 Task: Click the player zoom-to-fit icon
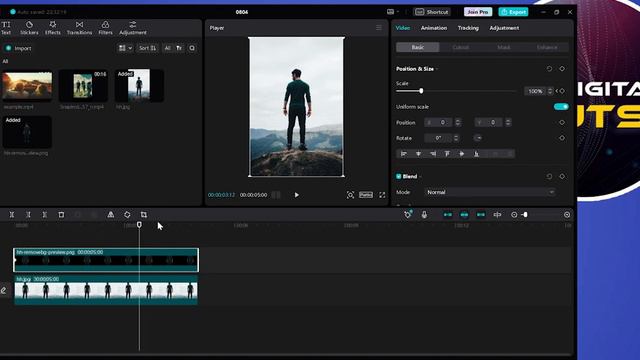pyautogui.click(x=350, y=195)
